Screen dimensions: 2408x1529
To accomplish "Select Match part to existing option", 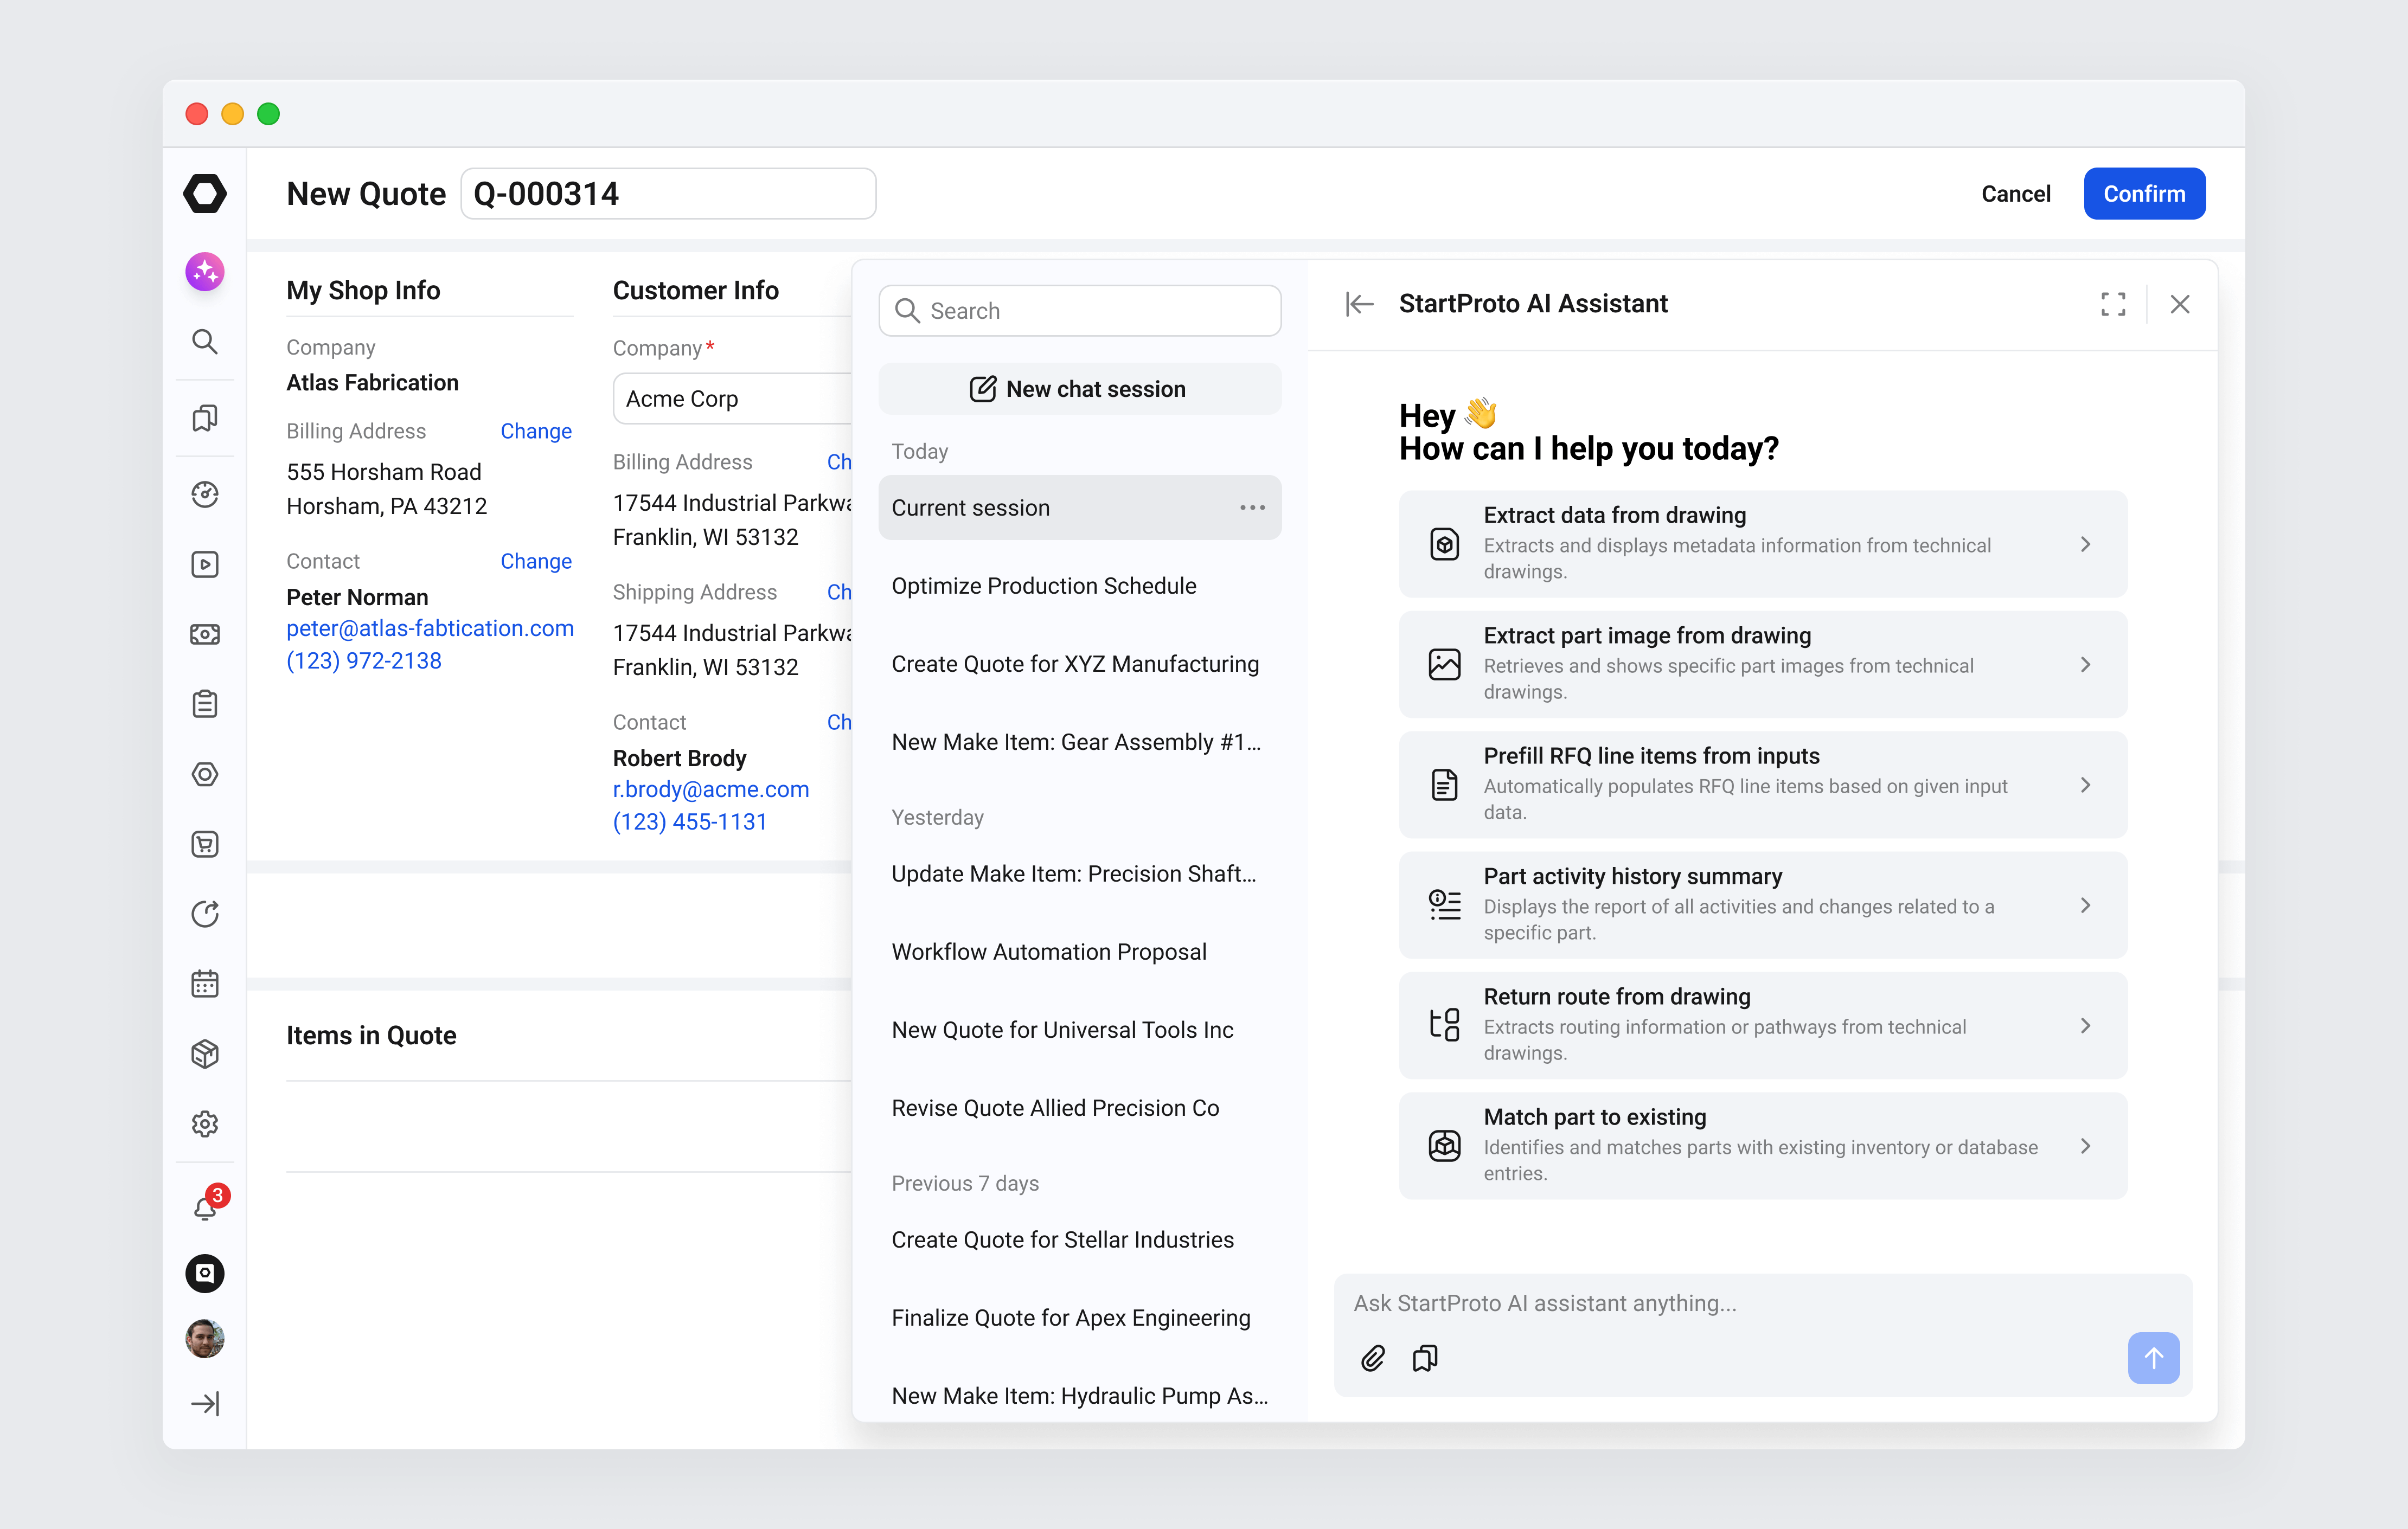I will pos(1762,1146).
